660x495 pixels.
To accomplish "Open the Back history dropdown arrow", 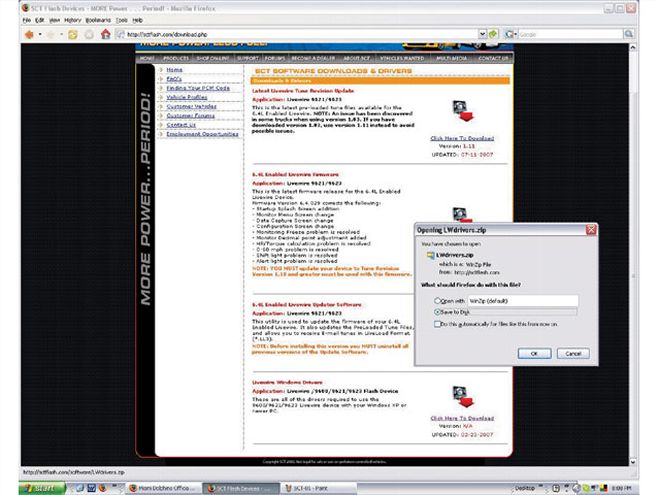I will (40, 35).
